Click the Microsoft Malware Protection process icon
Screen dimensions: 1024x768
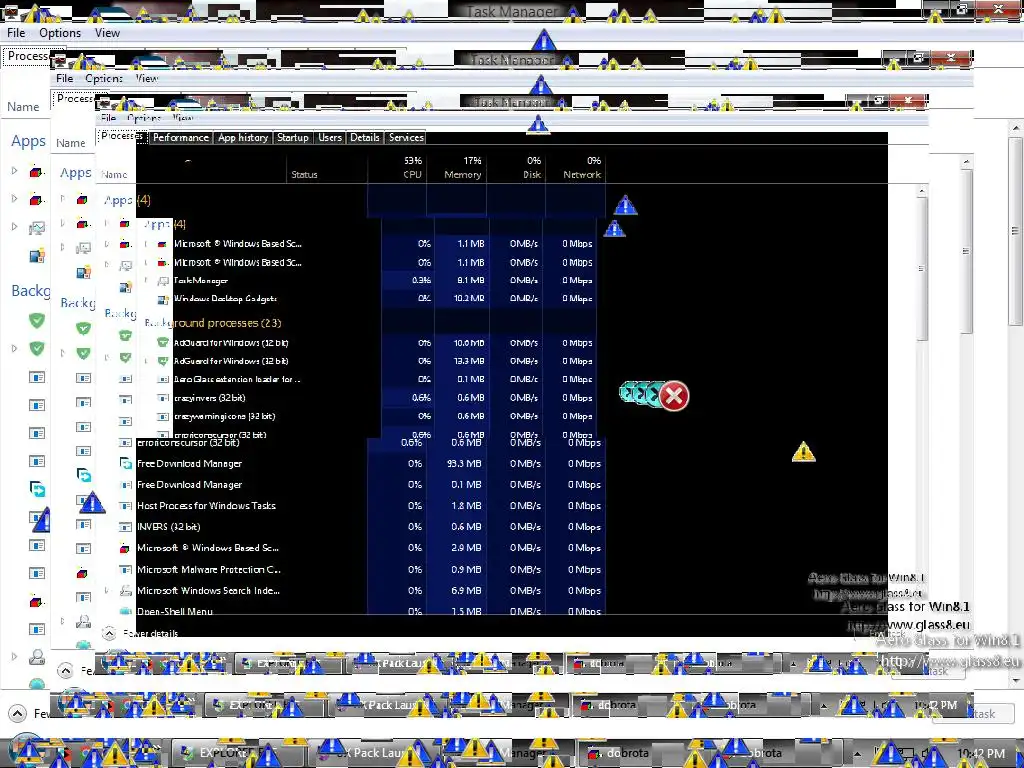(x=125, y=569)
